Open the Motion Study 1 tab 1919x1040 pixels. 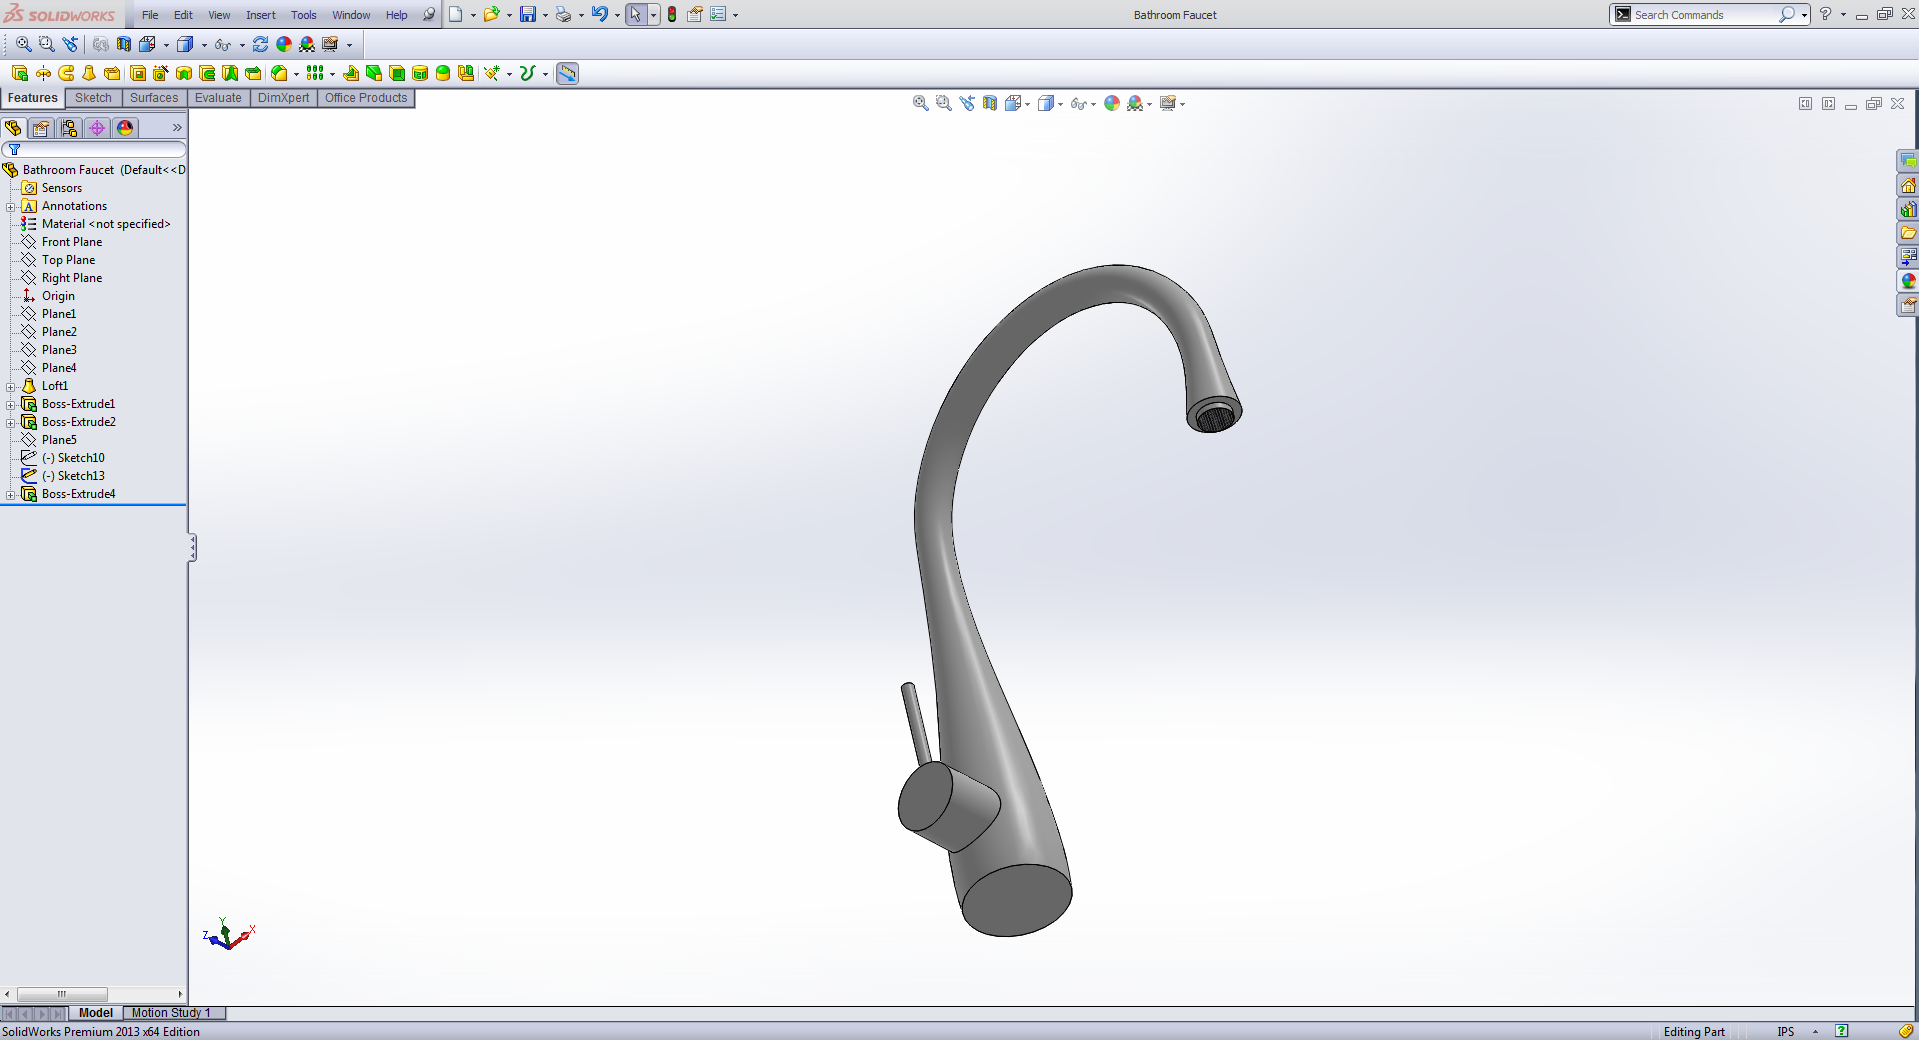[171, 1013]
